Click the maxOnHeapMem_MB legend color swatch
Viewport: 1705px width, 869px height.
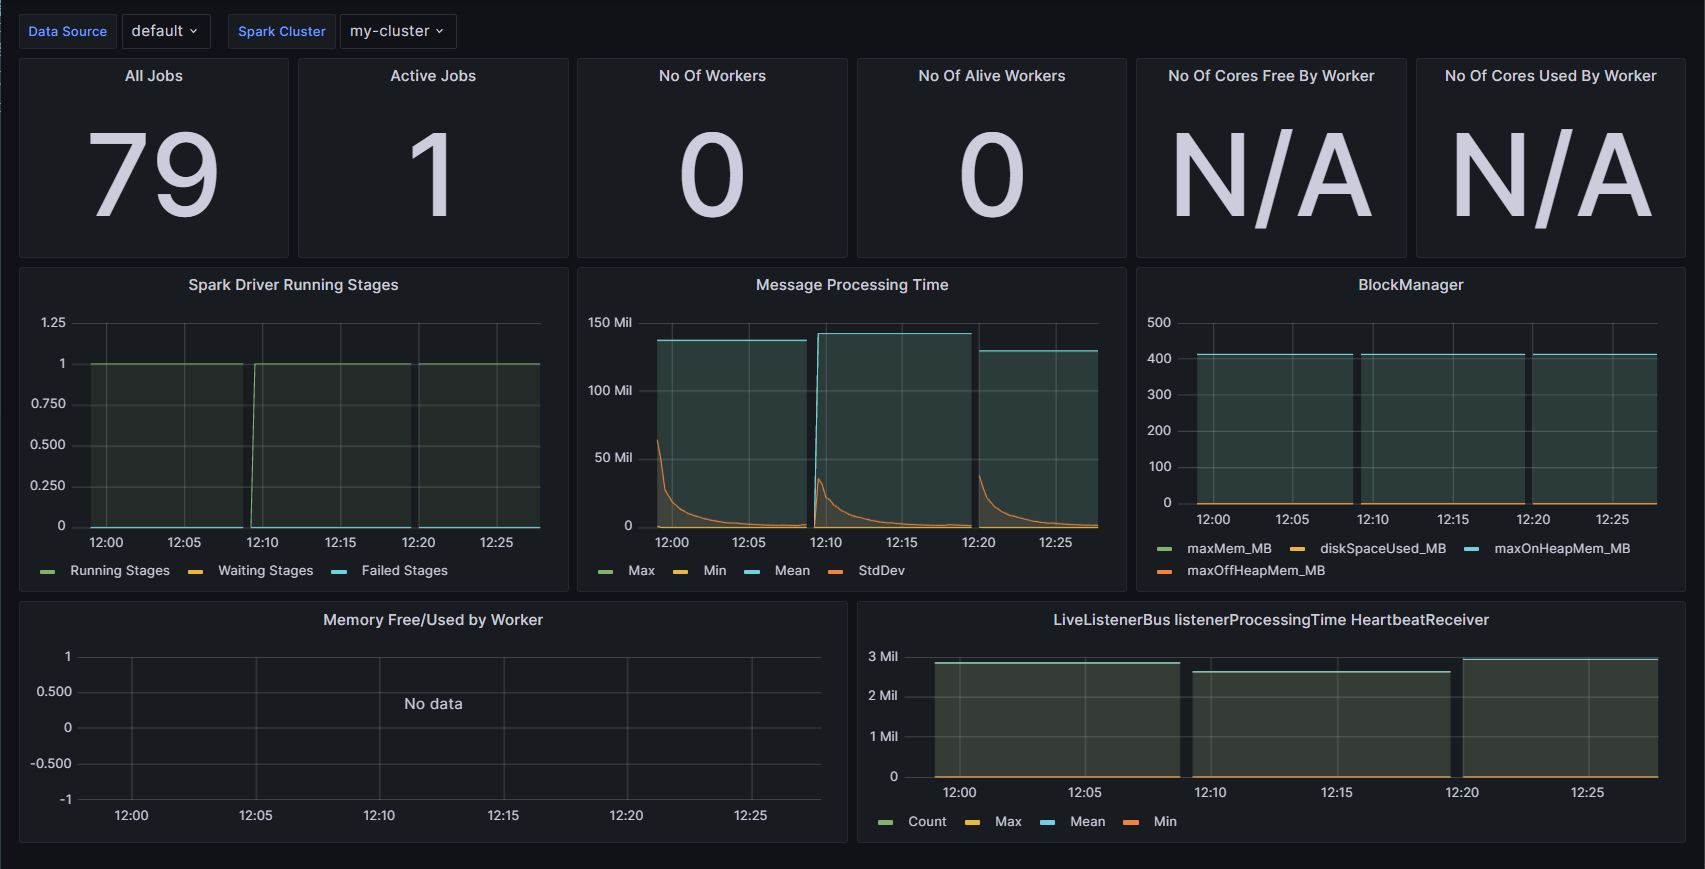click(x=1471, y=549)
